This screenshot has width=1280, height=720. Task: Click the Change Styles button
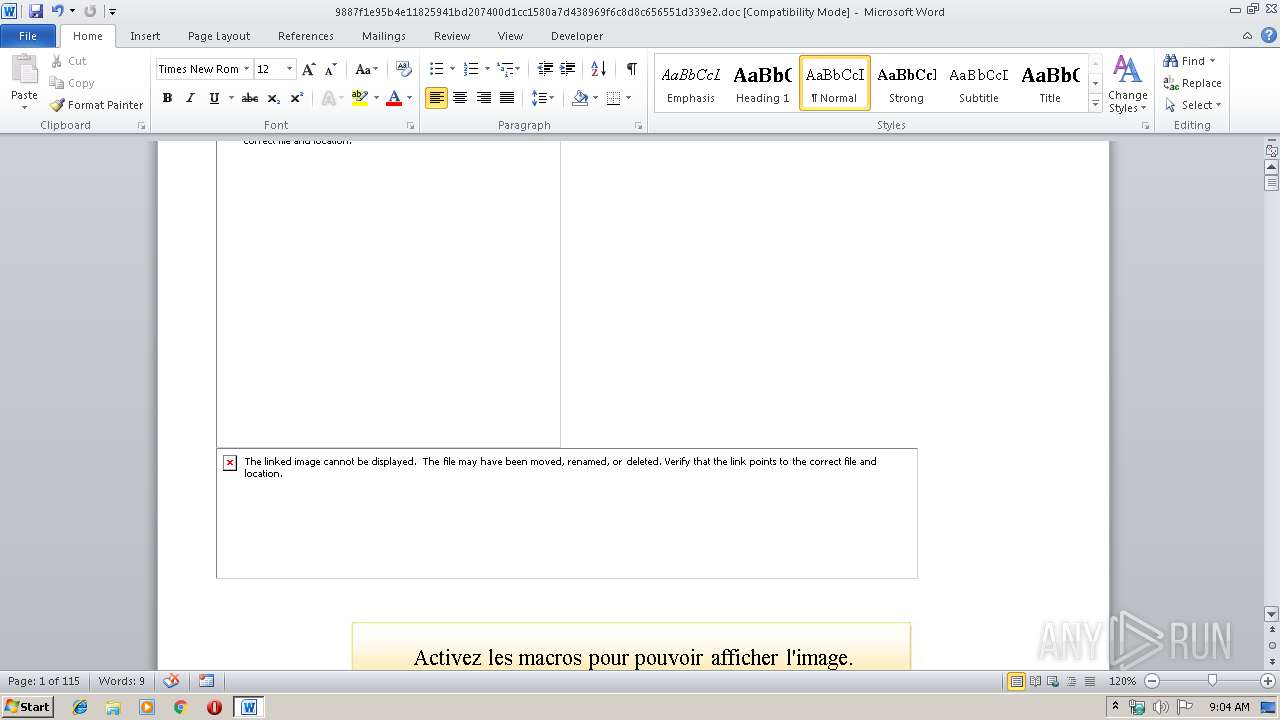coord(1127,84)
